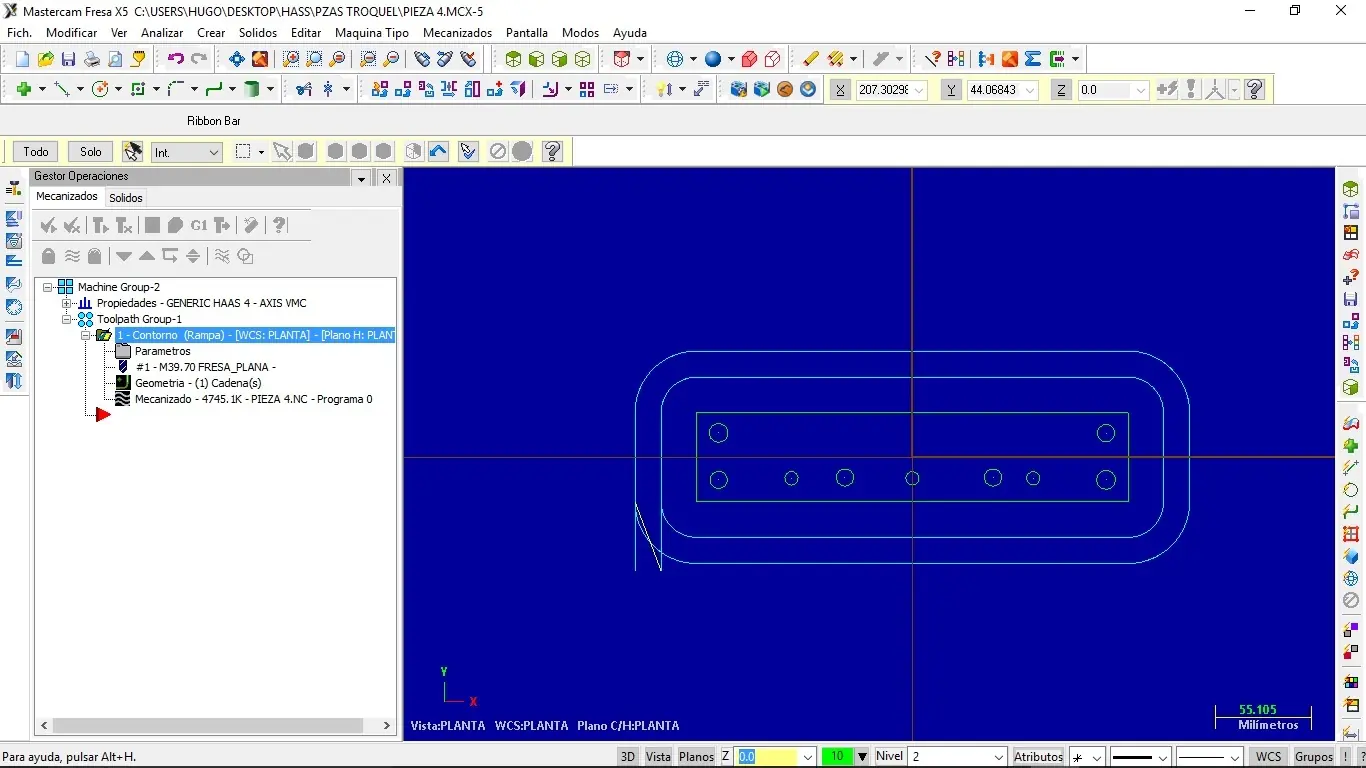Click the New file icon

tap(23, 60)
